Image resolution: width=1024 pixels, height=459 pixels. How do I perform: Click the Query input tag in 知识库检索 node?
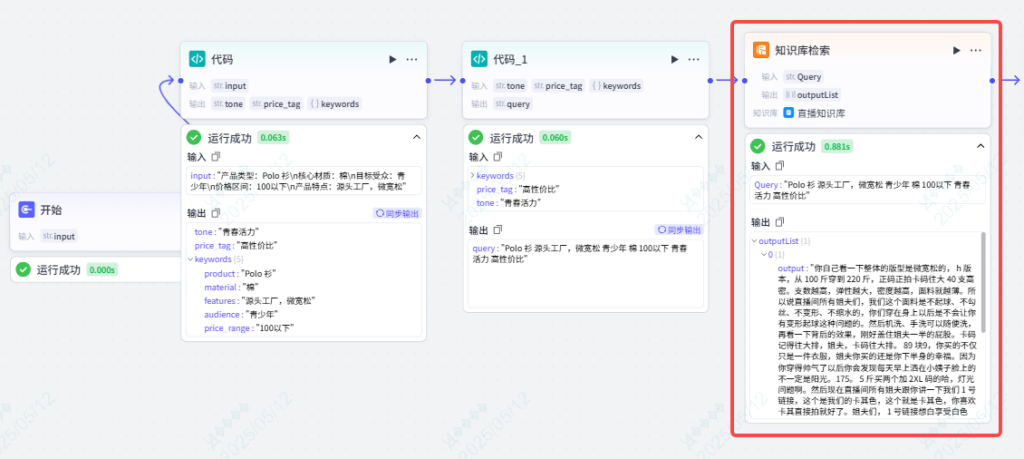click(803, 77)
